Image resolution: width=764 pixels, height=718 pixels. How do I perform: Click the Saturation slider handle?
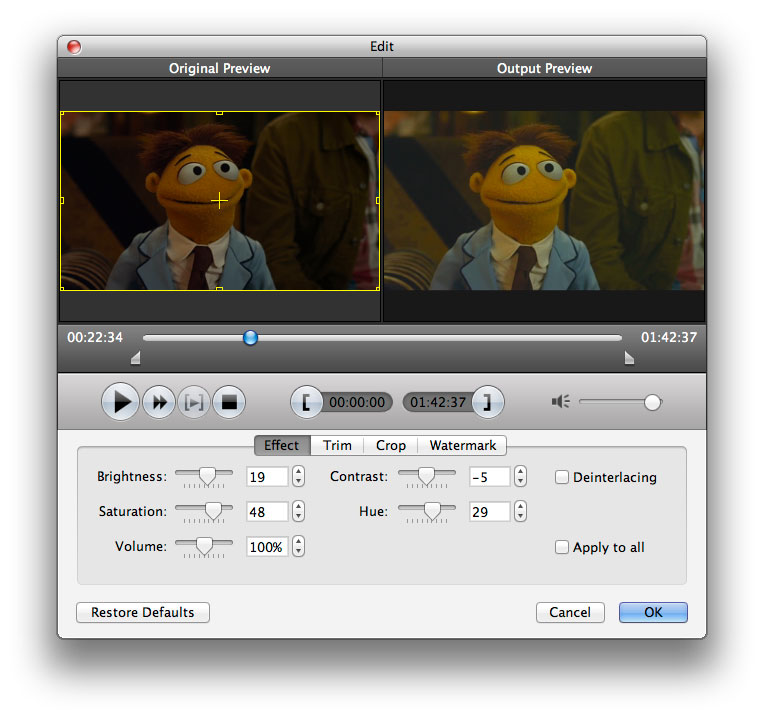click(x=213, y=510)
